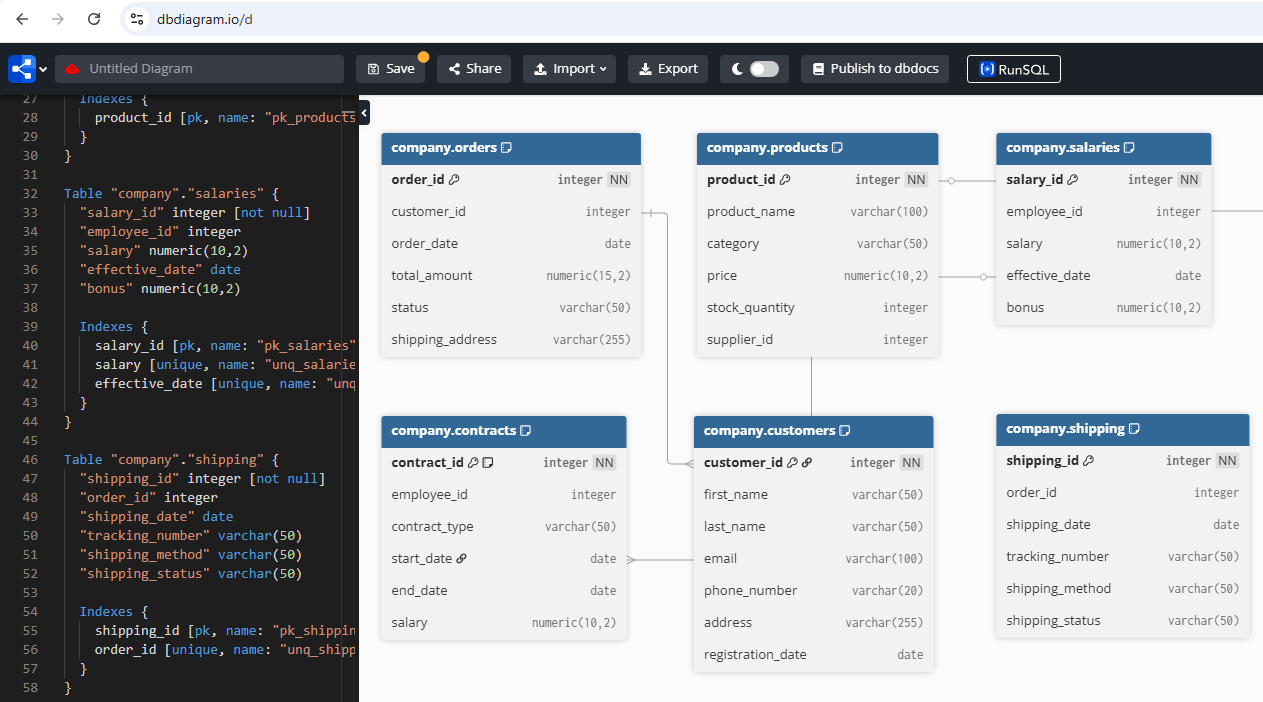Click link icon next to customer_id in customers
This screenshot has width=1263, height=702.
807,463
